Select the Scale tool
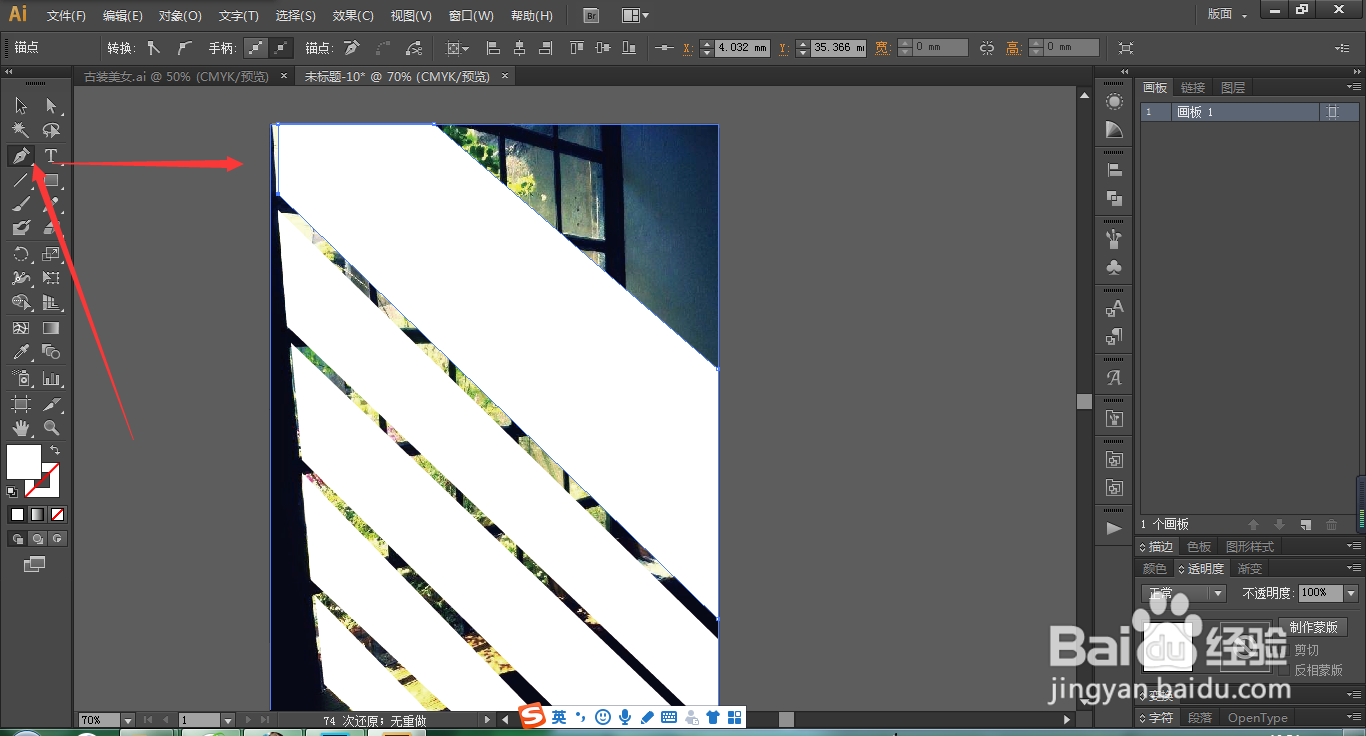1366x736 pixels. click(x=51, y=254)
